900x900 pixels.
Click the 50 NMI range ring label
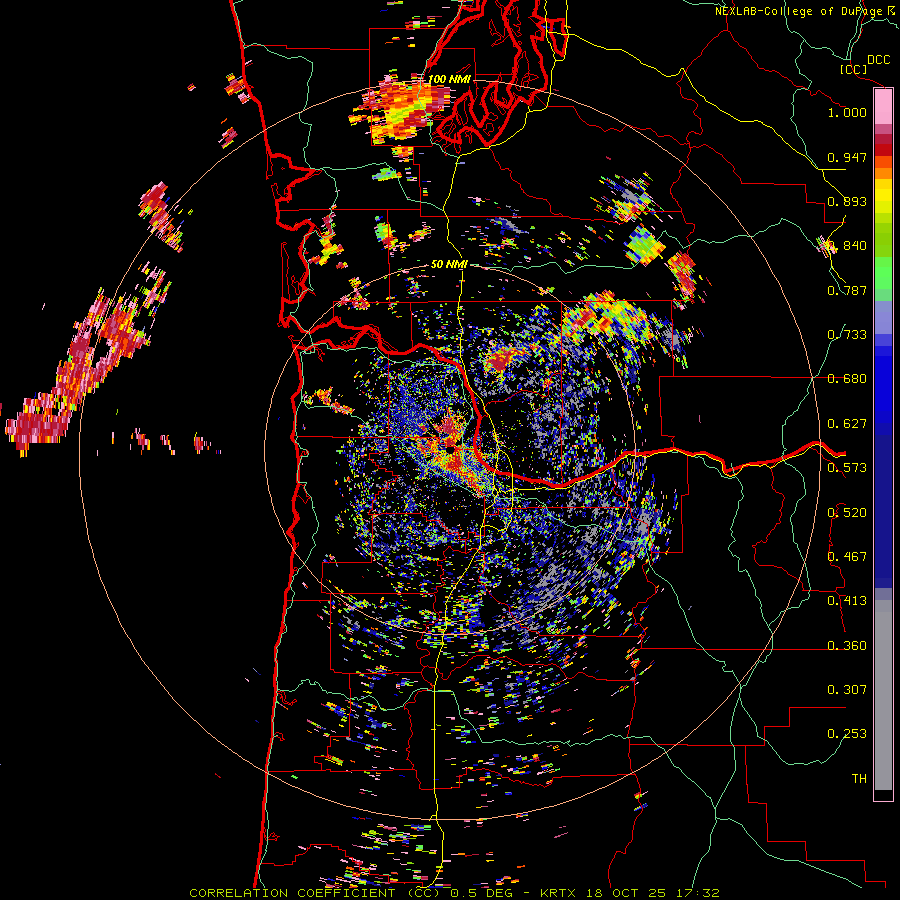(x=449, y=264)
